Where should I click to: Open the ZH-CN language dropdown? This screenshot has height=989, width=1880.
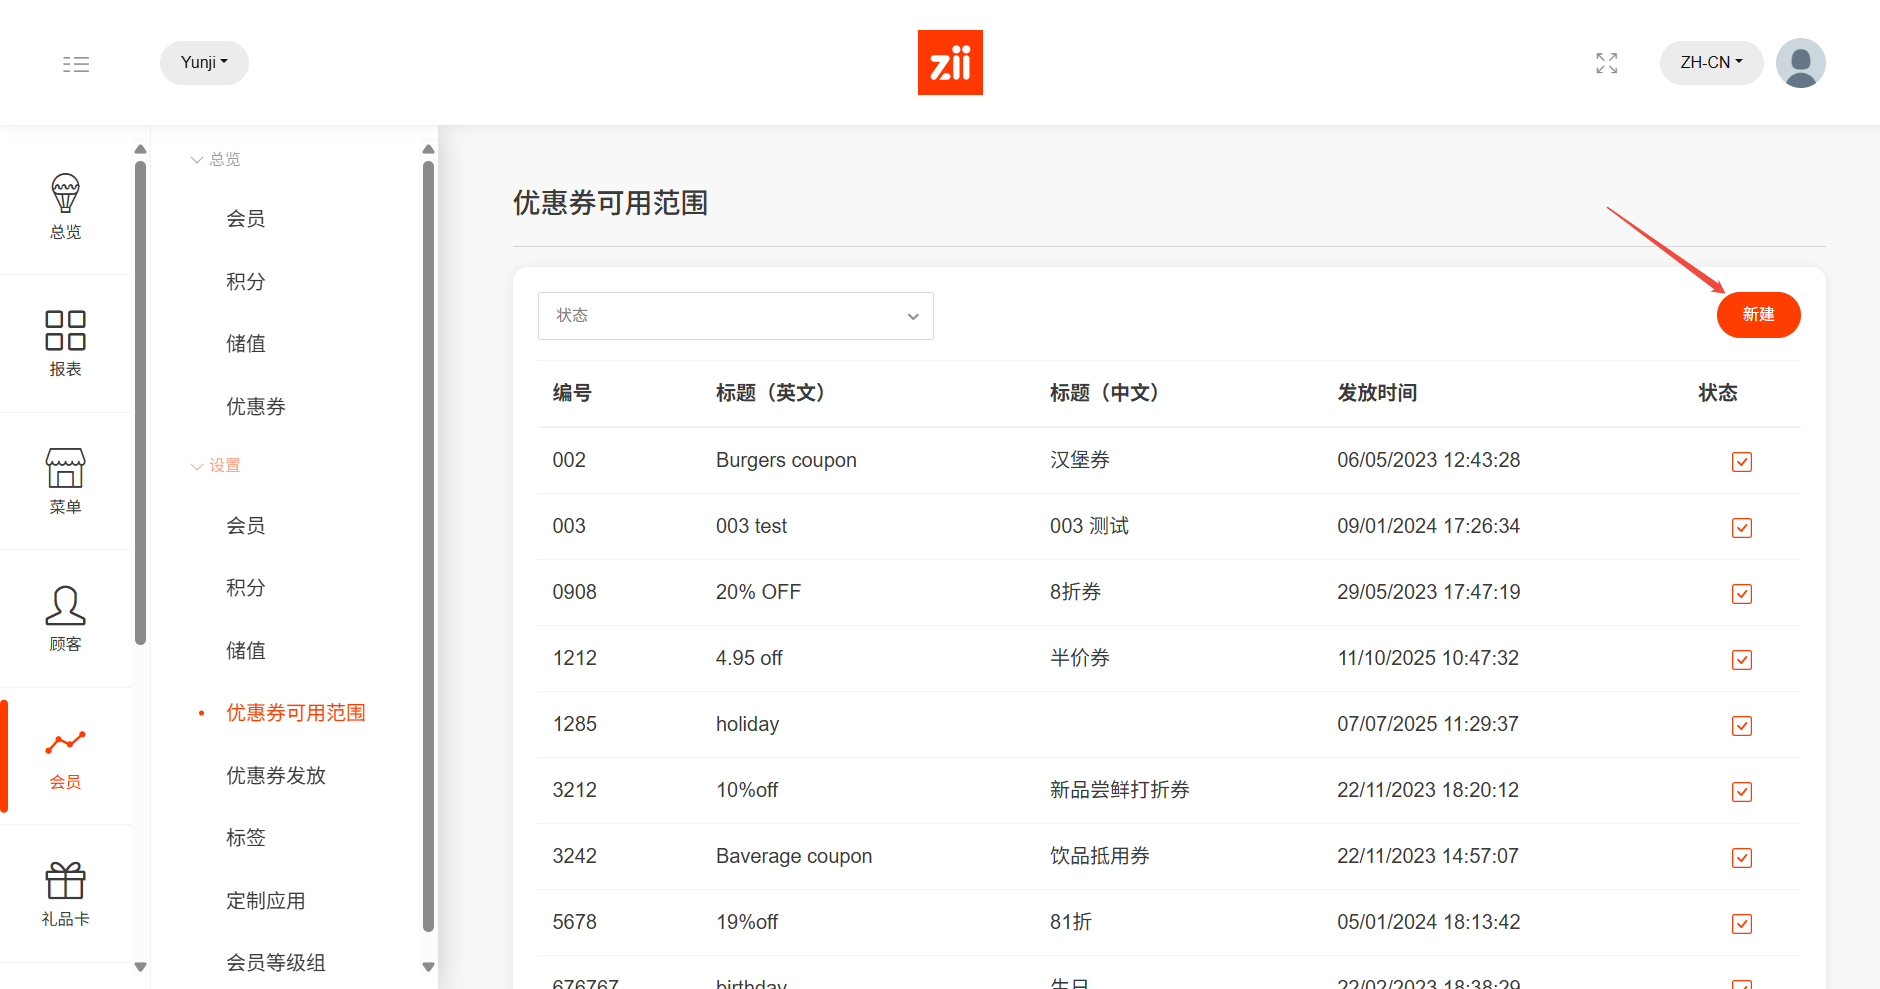tap(1710, 63)
